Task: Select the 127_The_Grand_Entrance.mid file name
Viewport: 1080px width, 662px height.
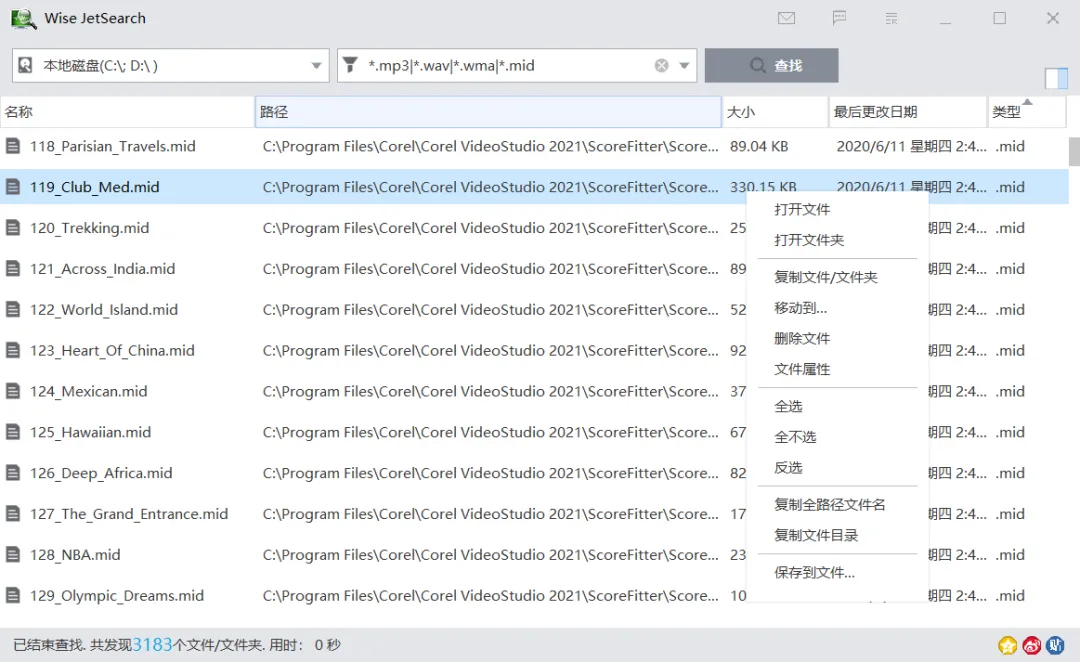Action: [x=129, y=514]
